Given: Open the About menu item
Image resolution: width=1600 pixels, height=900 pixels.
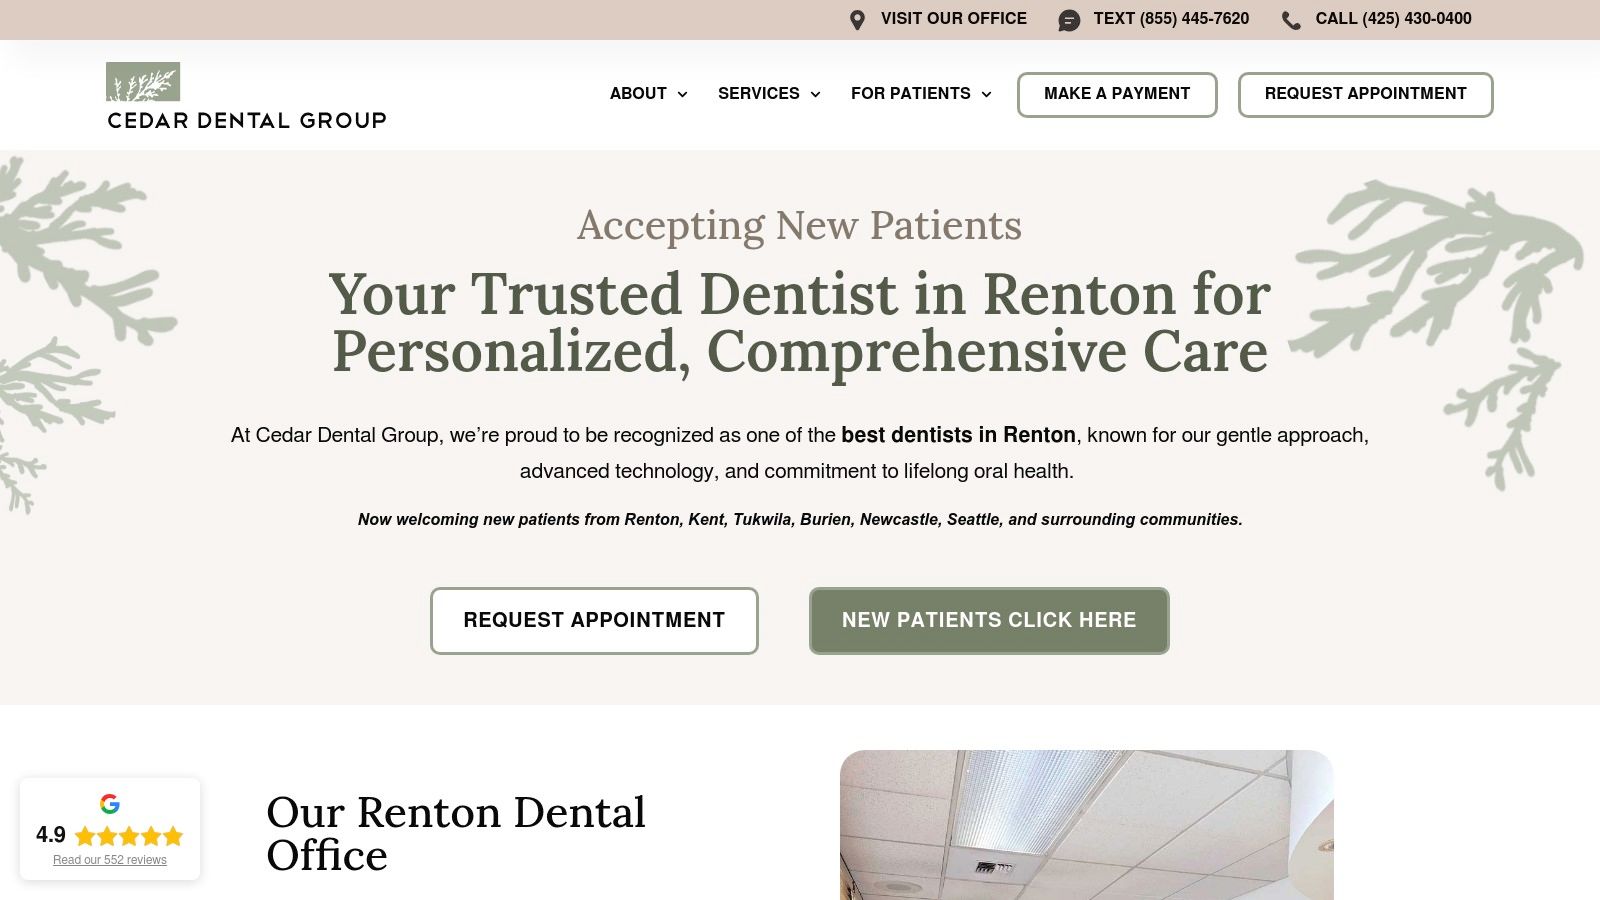Looking at the screenshot, I should click(640, 94).
